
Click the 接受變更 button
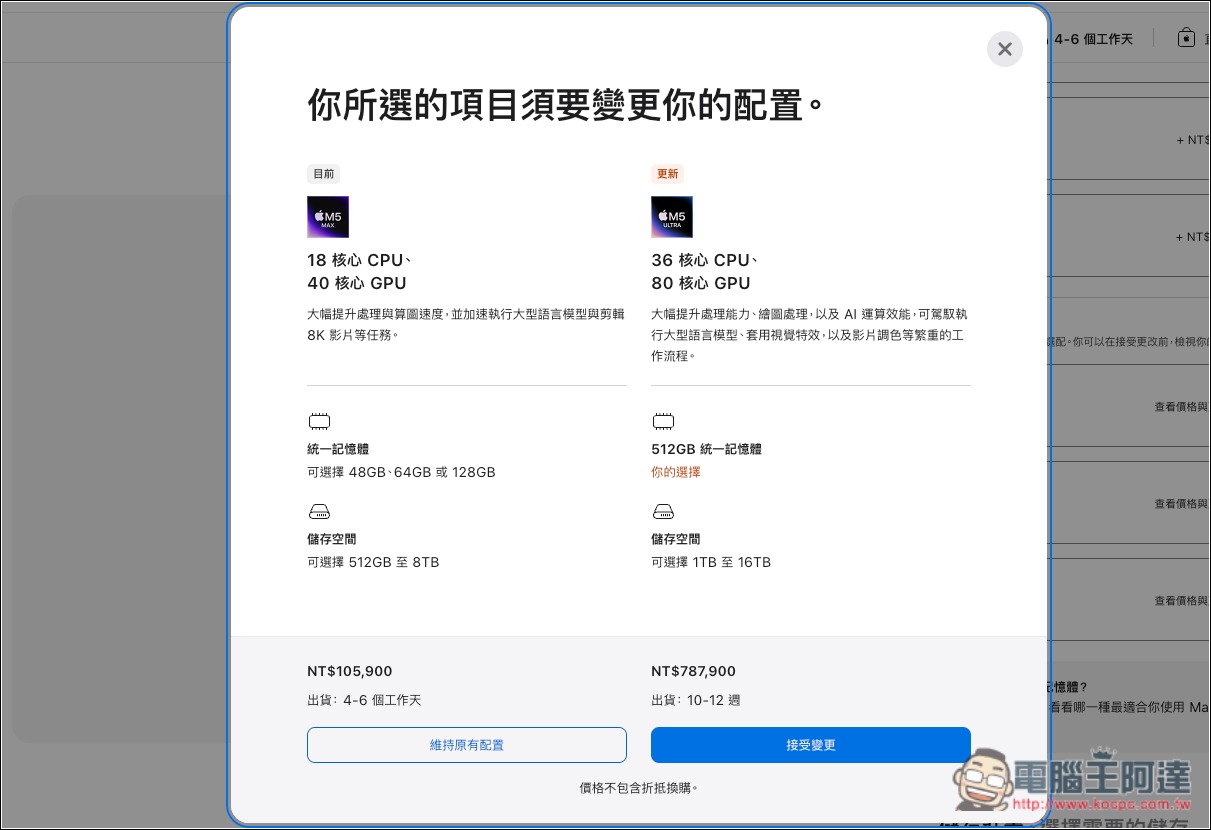(811, 745)
